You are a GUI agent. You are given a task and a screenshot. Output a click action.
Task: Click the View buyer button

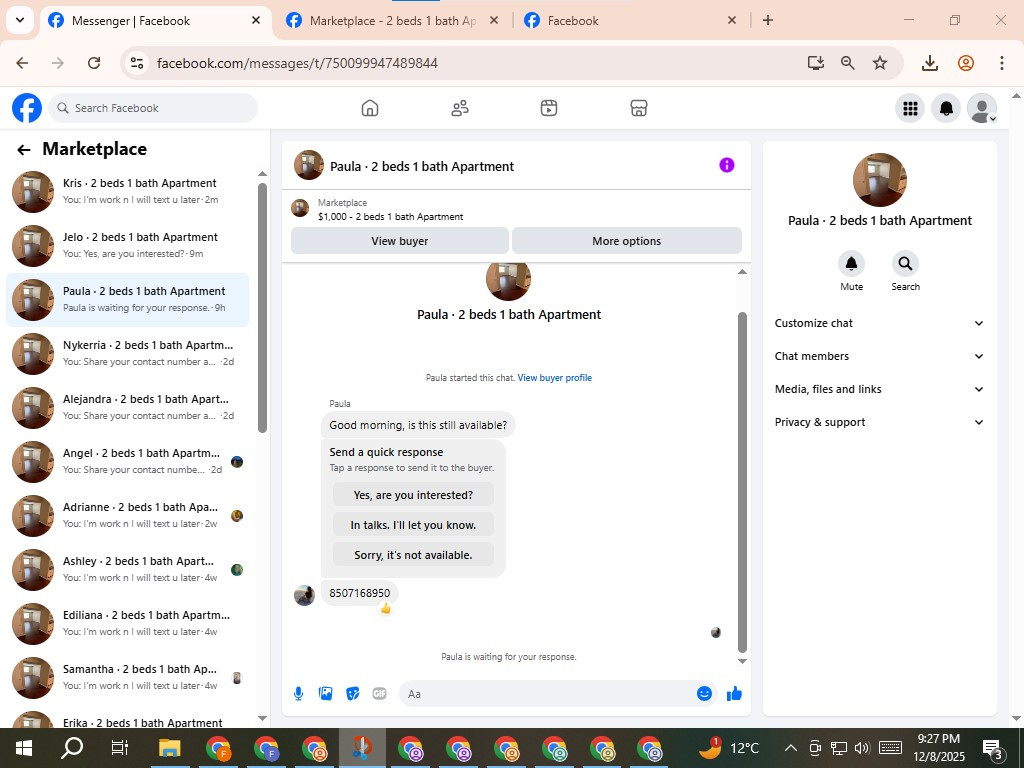400,241
